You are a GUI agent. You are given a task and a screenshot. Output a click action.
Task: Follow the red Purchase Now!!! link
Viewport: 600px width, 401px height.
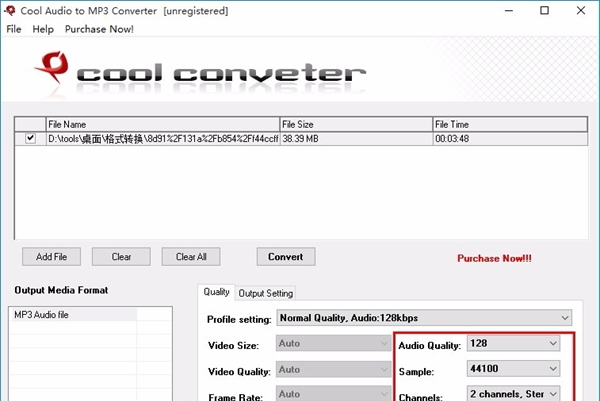(494, 258)
